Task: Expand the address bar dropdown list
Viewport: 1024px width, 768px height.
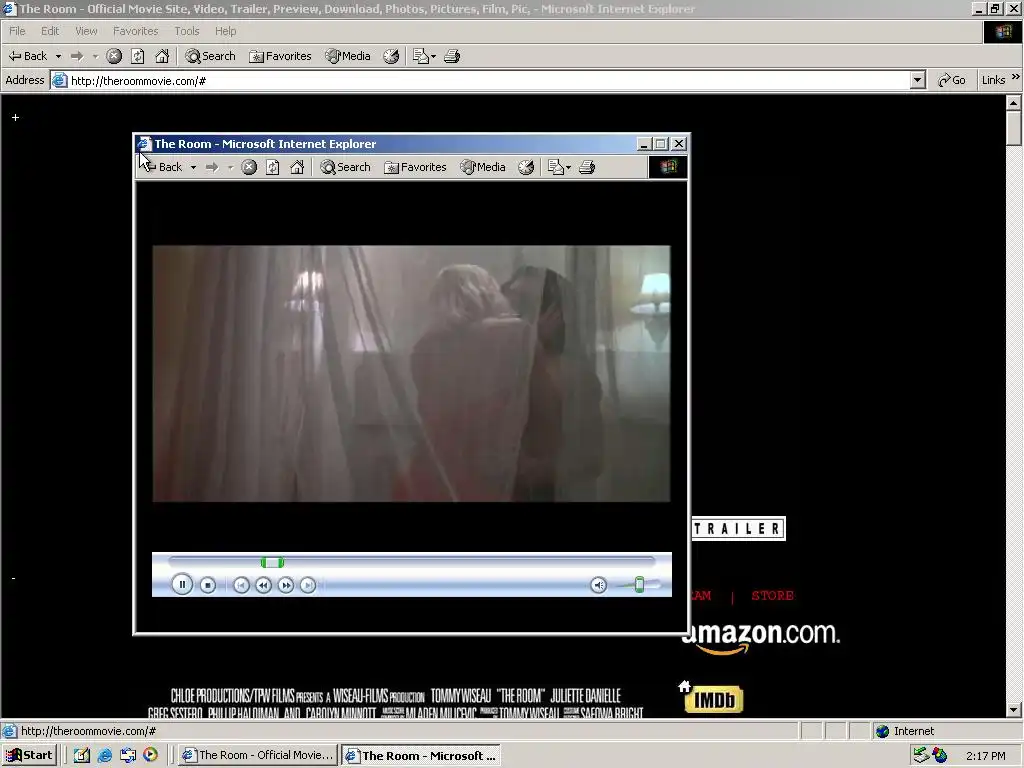Action: (x=918, y=80)
